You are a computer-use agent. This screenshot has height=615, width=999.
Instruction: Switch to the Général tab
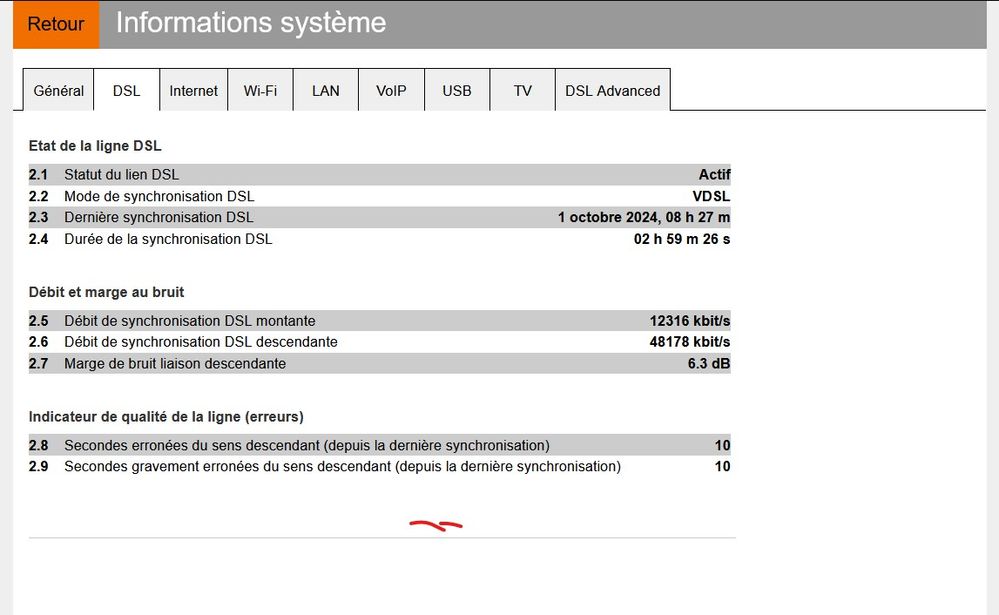point(57,90)
